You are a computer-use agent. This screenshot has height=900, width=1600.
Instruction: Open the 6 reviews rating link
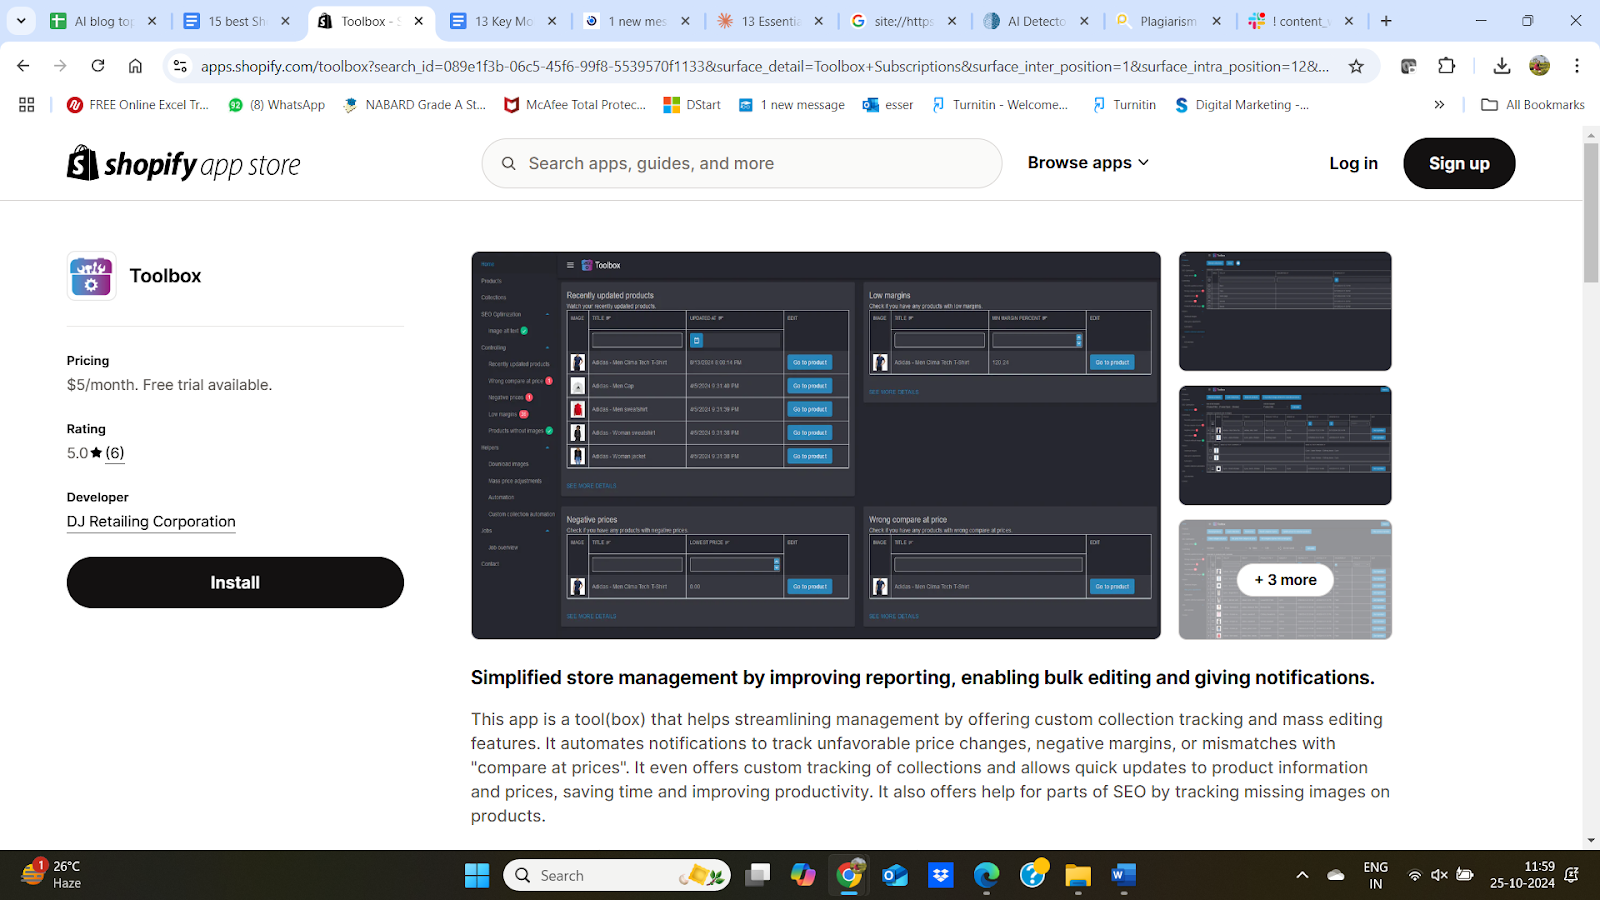[115, 453]
